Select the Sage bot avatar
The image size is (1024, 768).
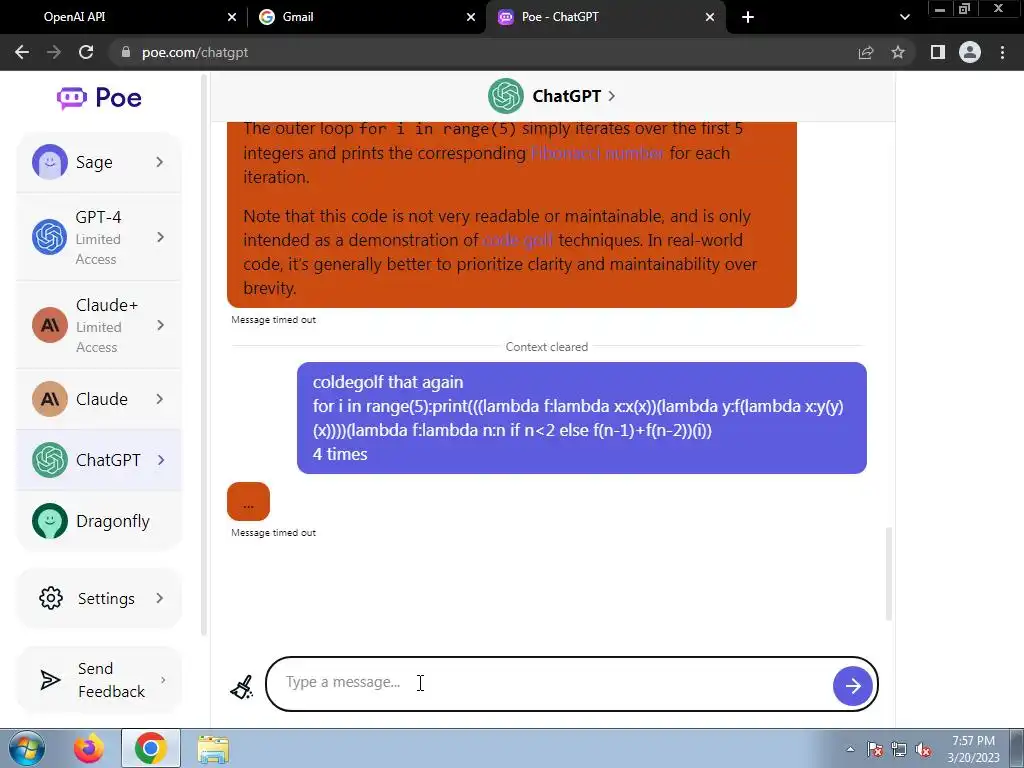pyautogui.click(x=50, y=162)
